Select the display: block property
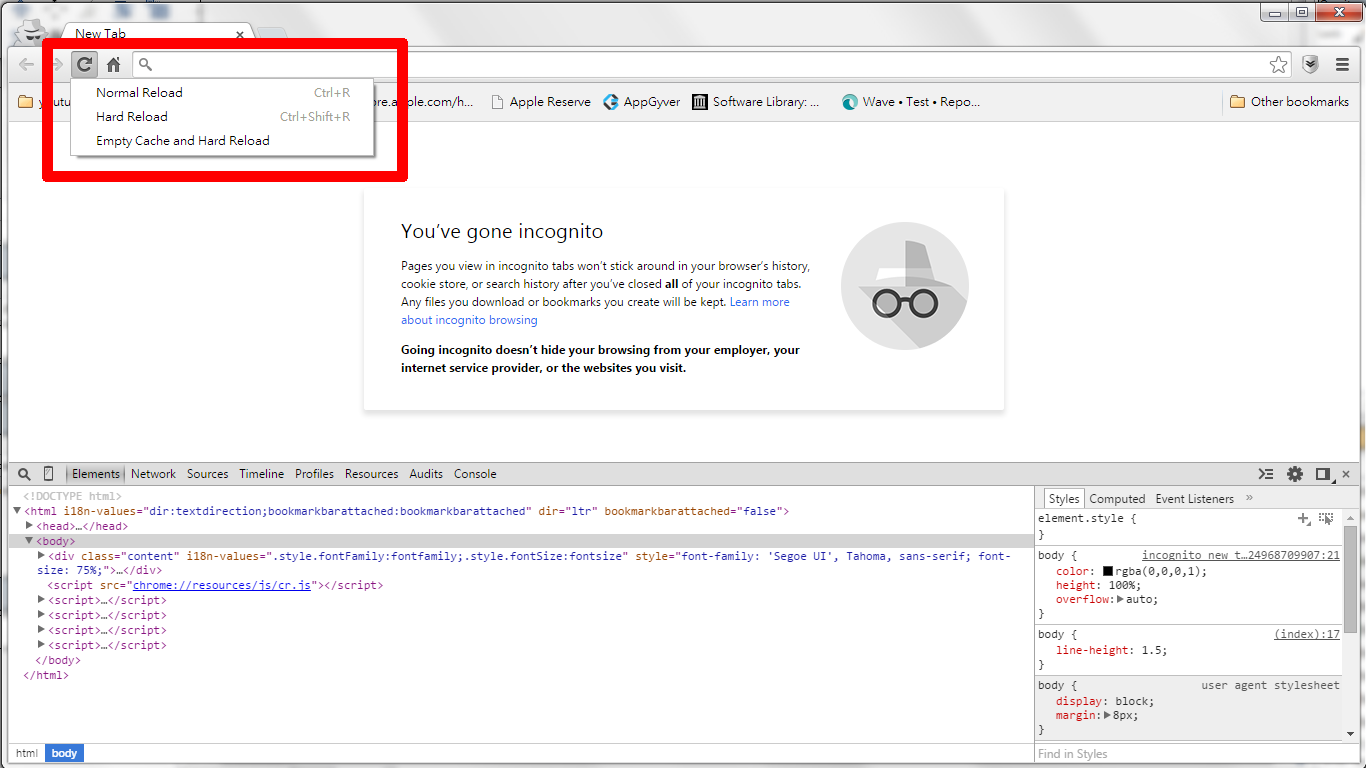 tap(1105, 702)
